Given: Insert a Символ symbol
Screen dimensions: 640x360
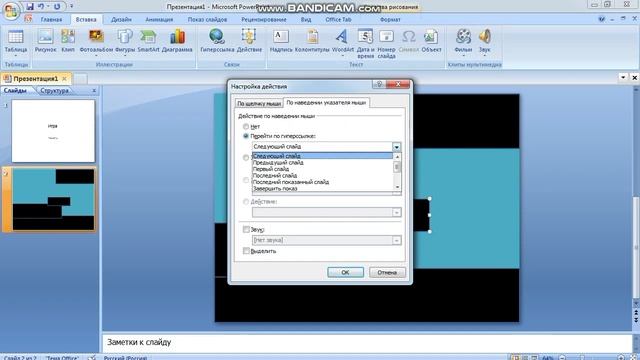Looking at the screenshot, I should point(409,41).
